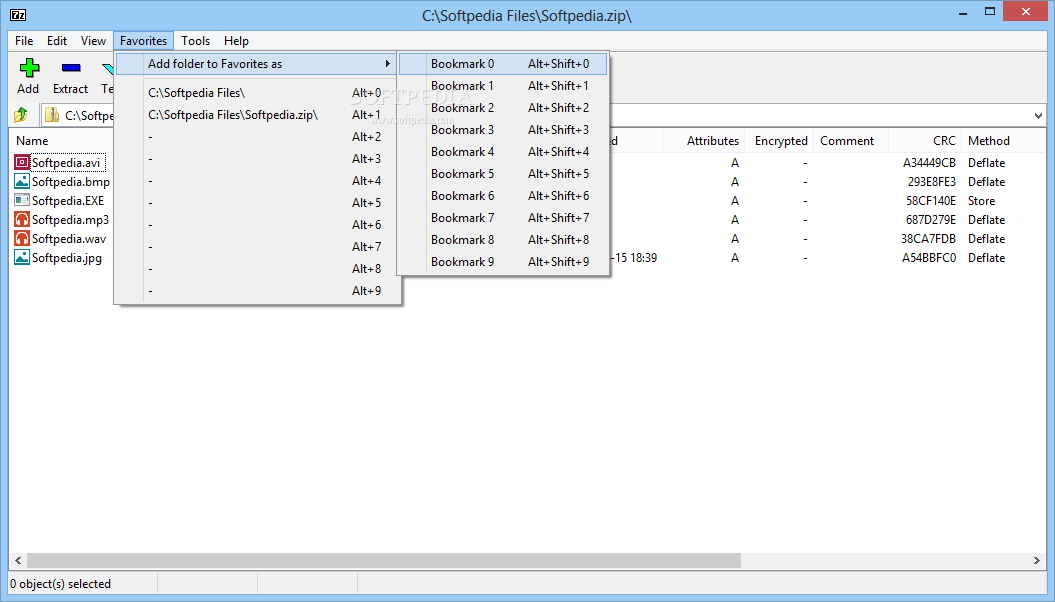The image size is (1055, 602).
Task: Open the Tools menu
Action: tap(196, 41)
